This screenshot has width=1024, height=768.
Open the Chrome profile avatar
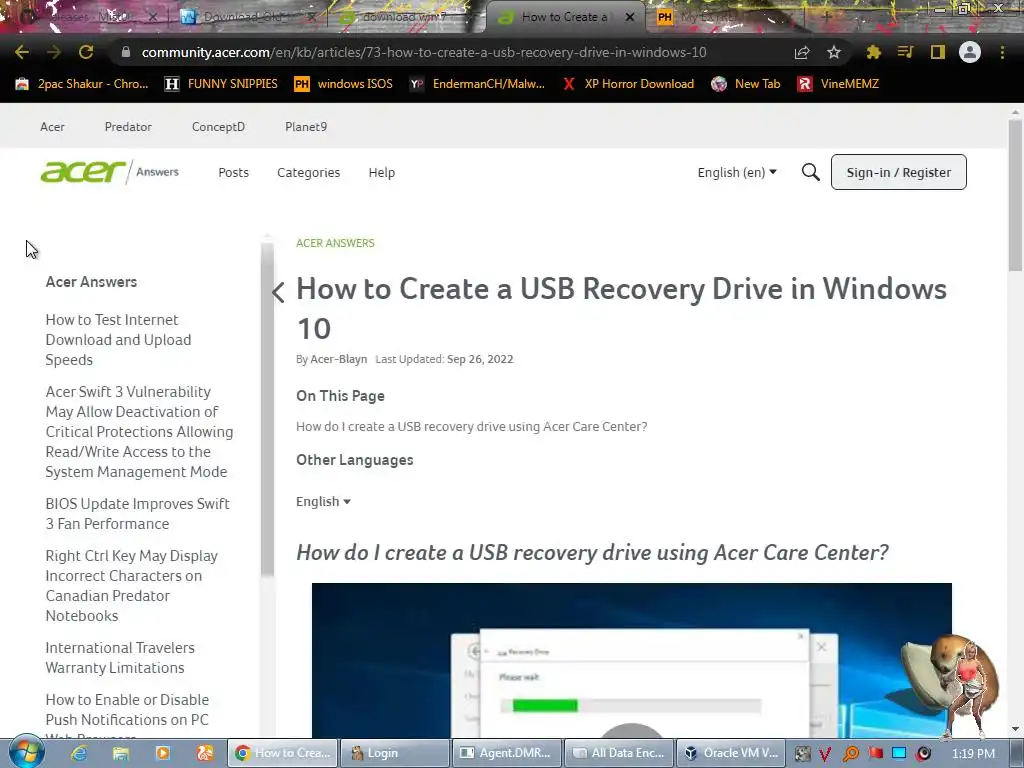click(970, 52)
